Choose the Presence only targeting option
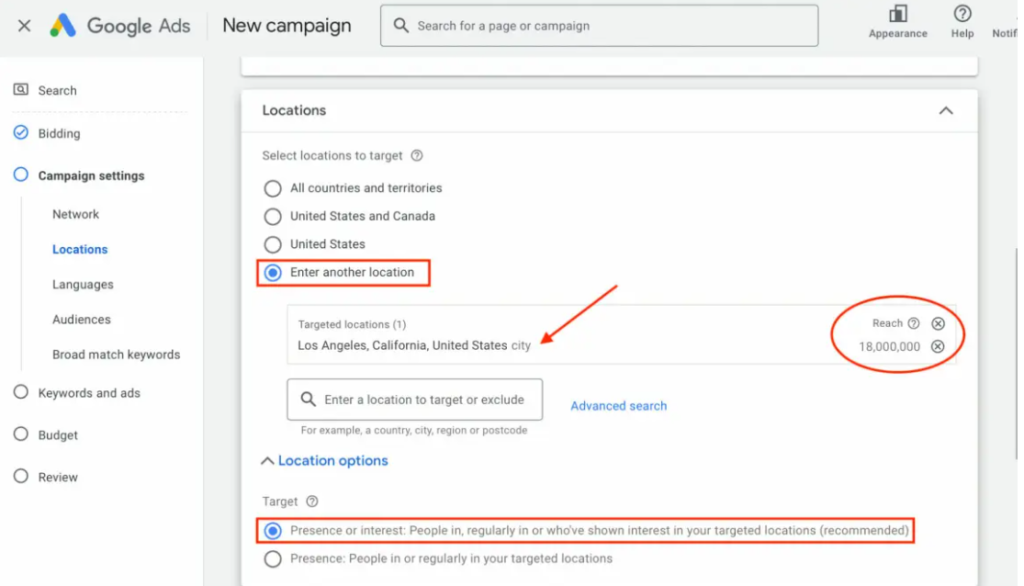Screen dimensions: 1024x586 [272, 559]
